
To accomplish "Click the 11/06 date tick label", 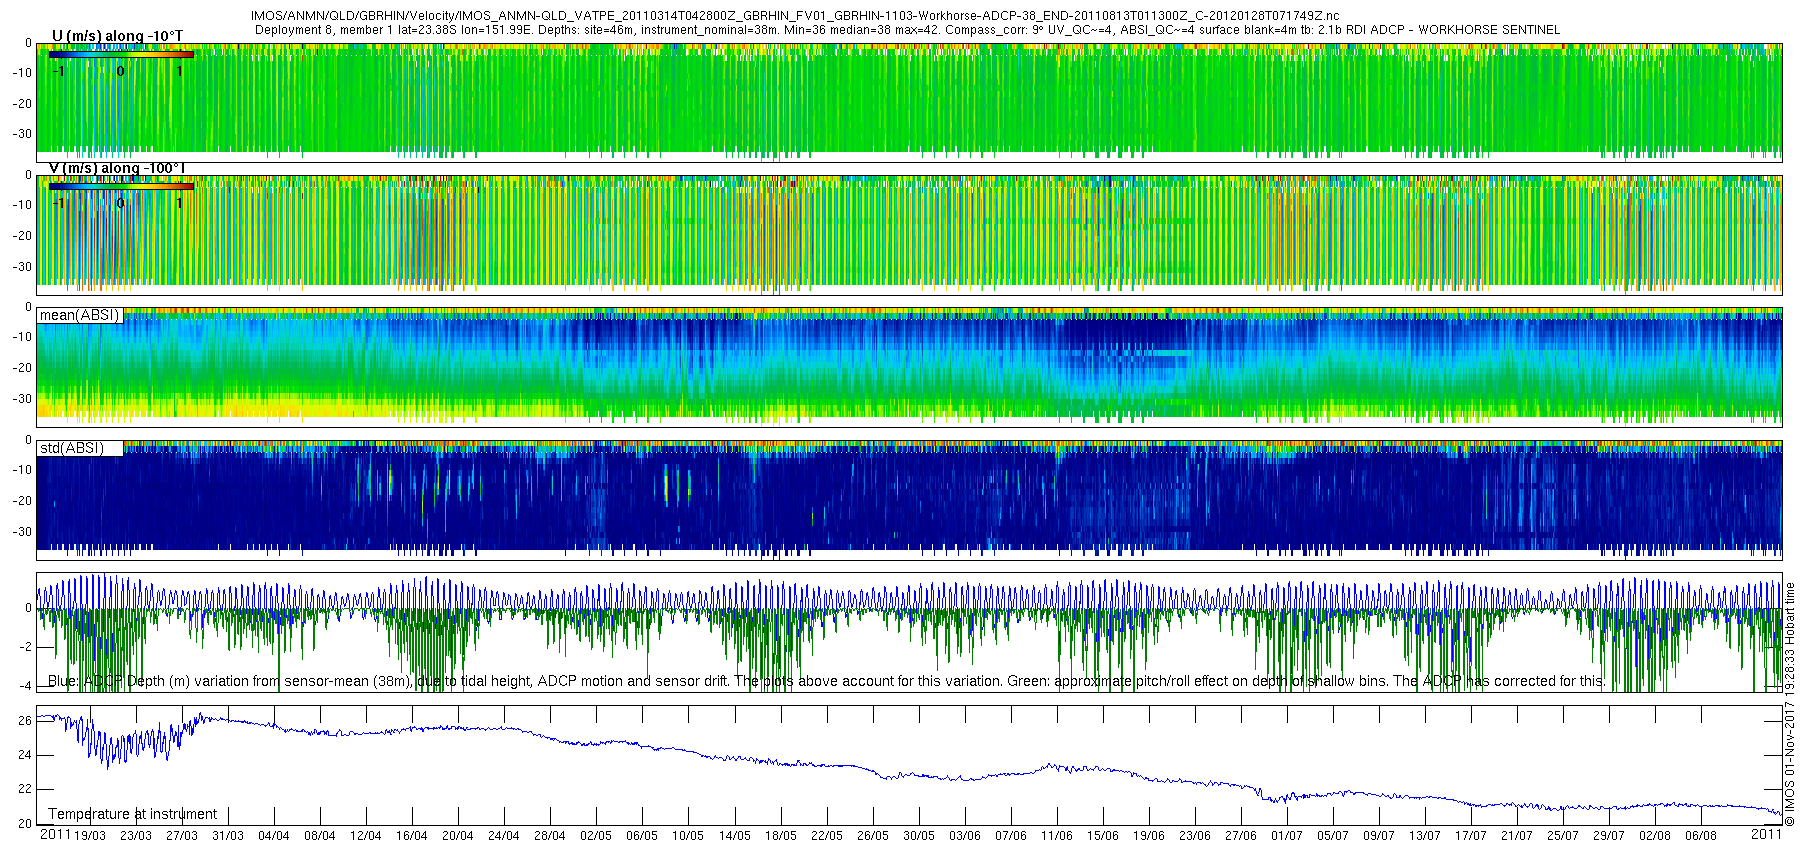I will coord(1056,836).
